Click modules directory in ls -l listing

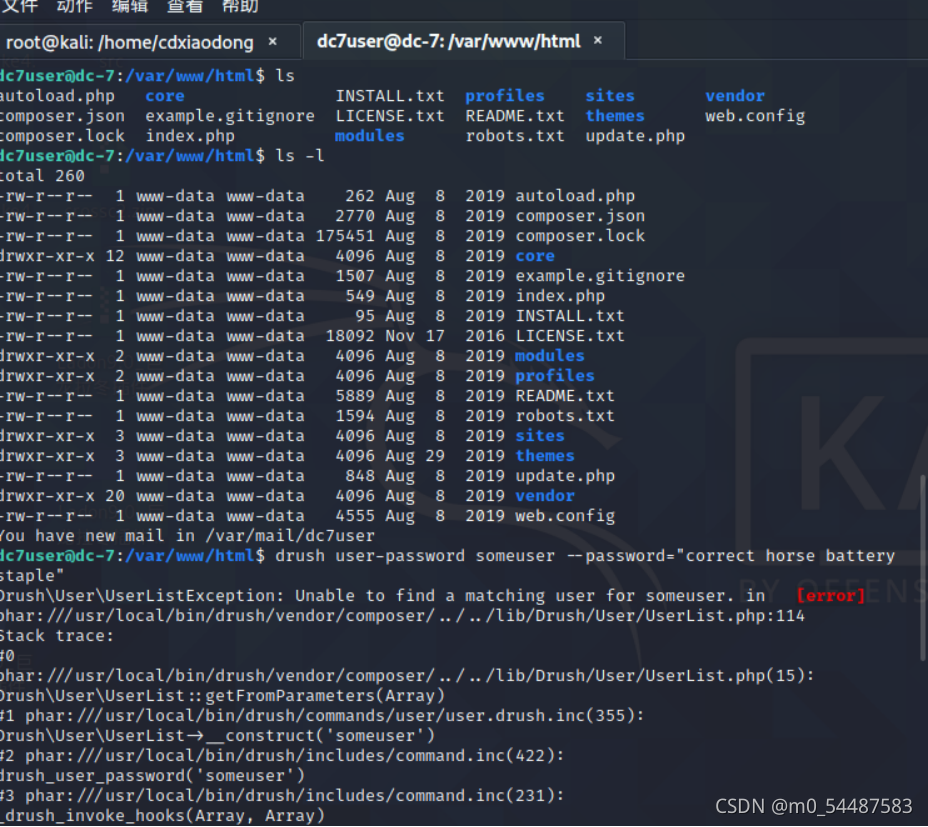pos(550,356)
